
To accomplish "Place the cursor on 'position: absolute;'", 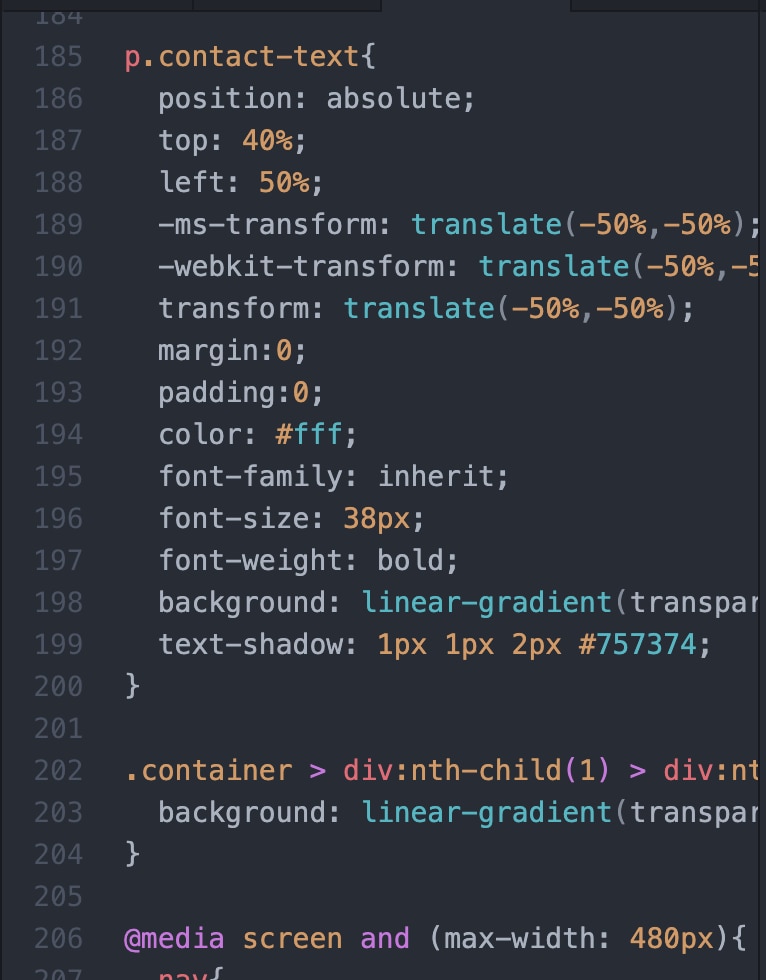I will 317,99.
